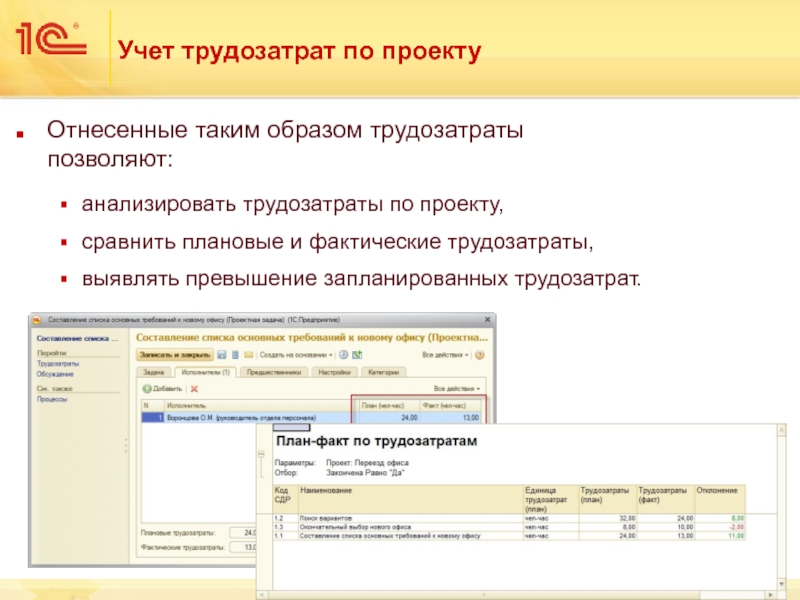Click the 1C application icon in title bar

click(x=37, y=320)
